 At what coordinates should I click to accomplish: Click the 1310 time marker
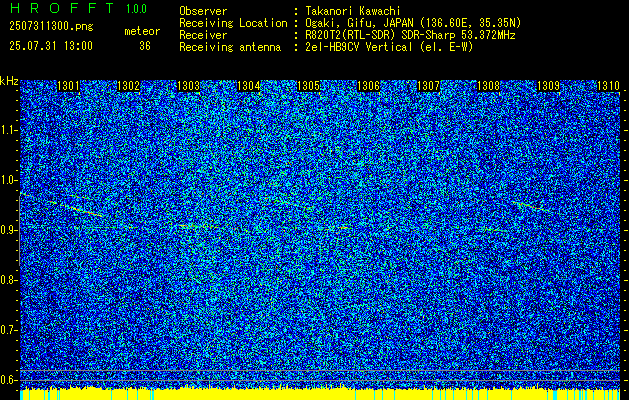609,86
